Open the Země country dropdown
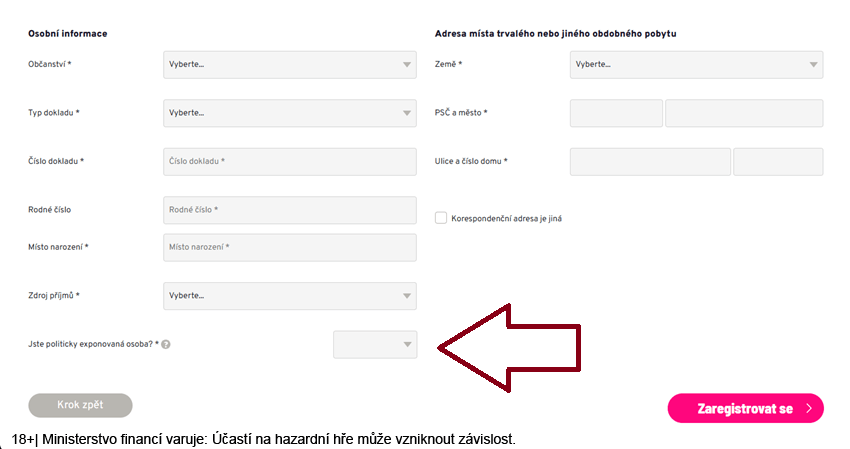 (697, 65)
